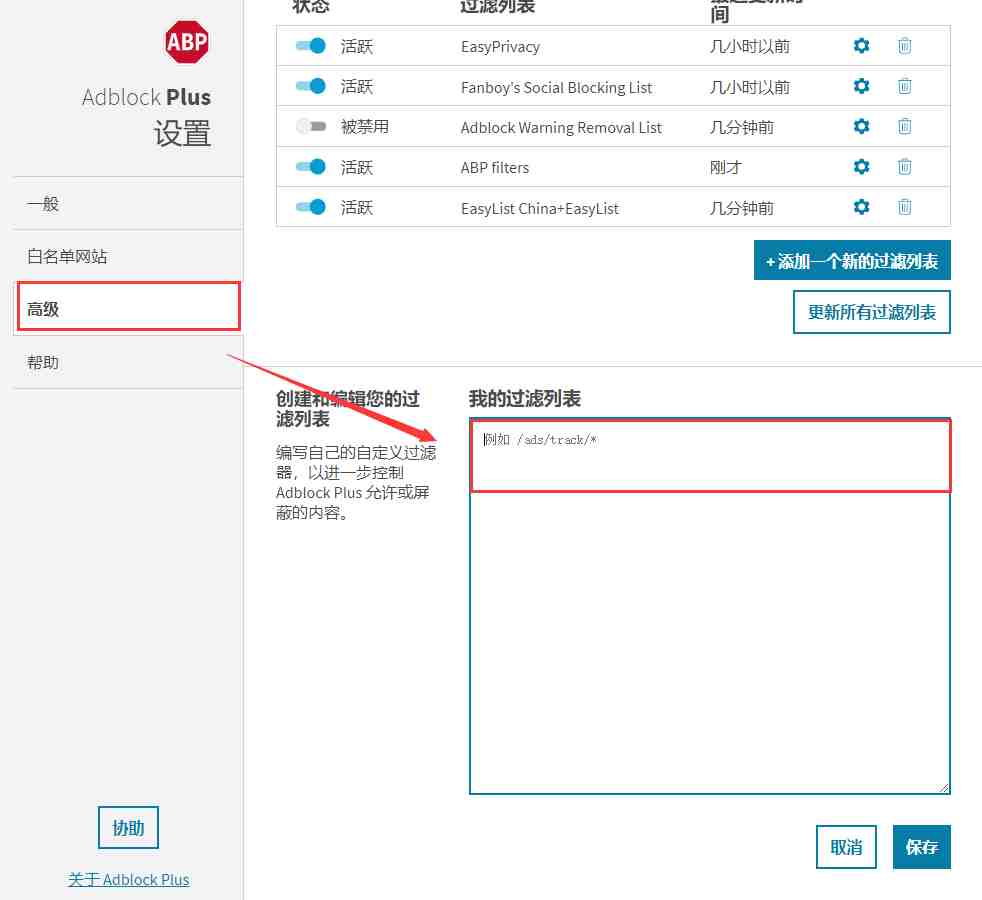982x900 pixels.
Task: Click 被禁用 status text
Action: [x=364, y=127]
